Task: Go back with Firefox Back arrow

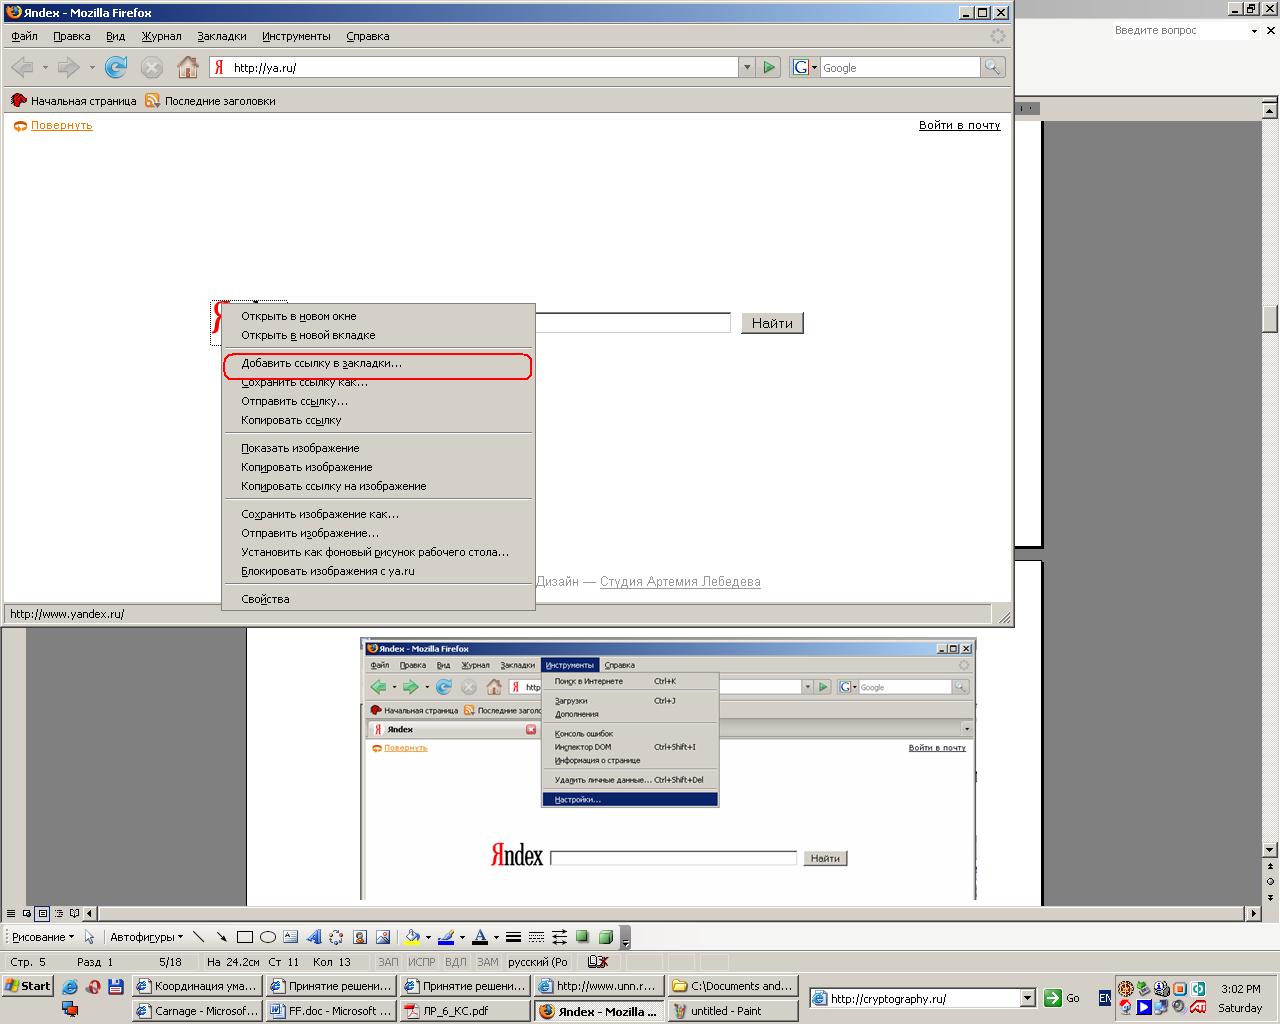Action: [22, 68]
